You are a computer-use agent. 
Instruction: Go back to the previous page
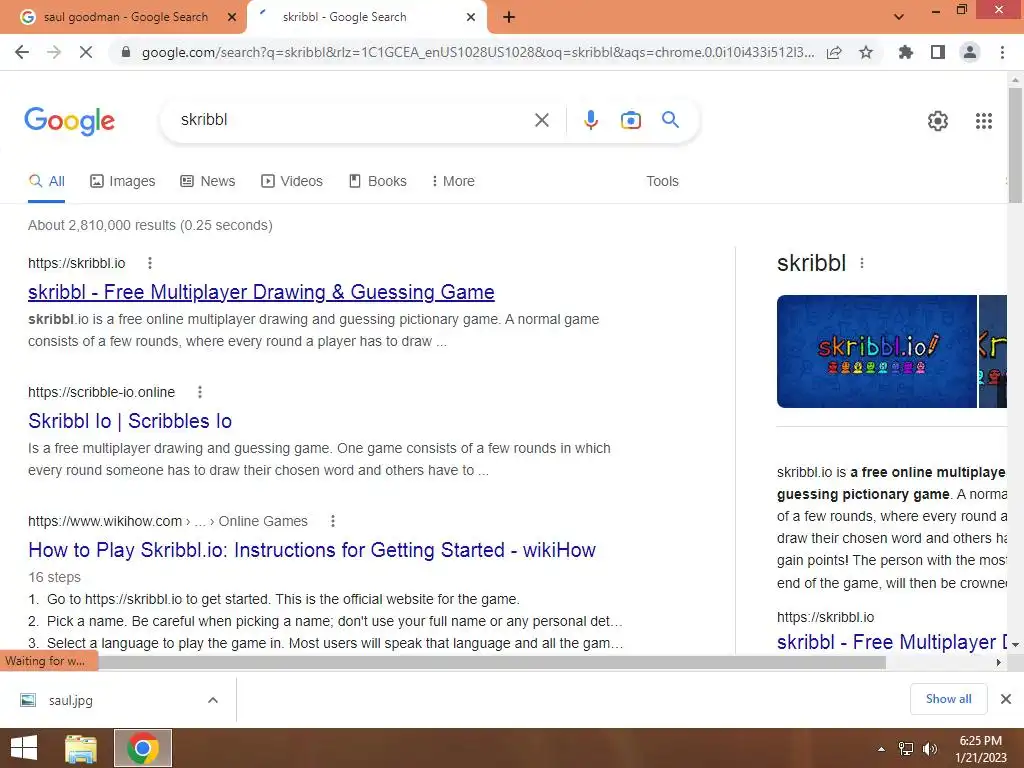(22, 52)
